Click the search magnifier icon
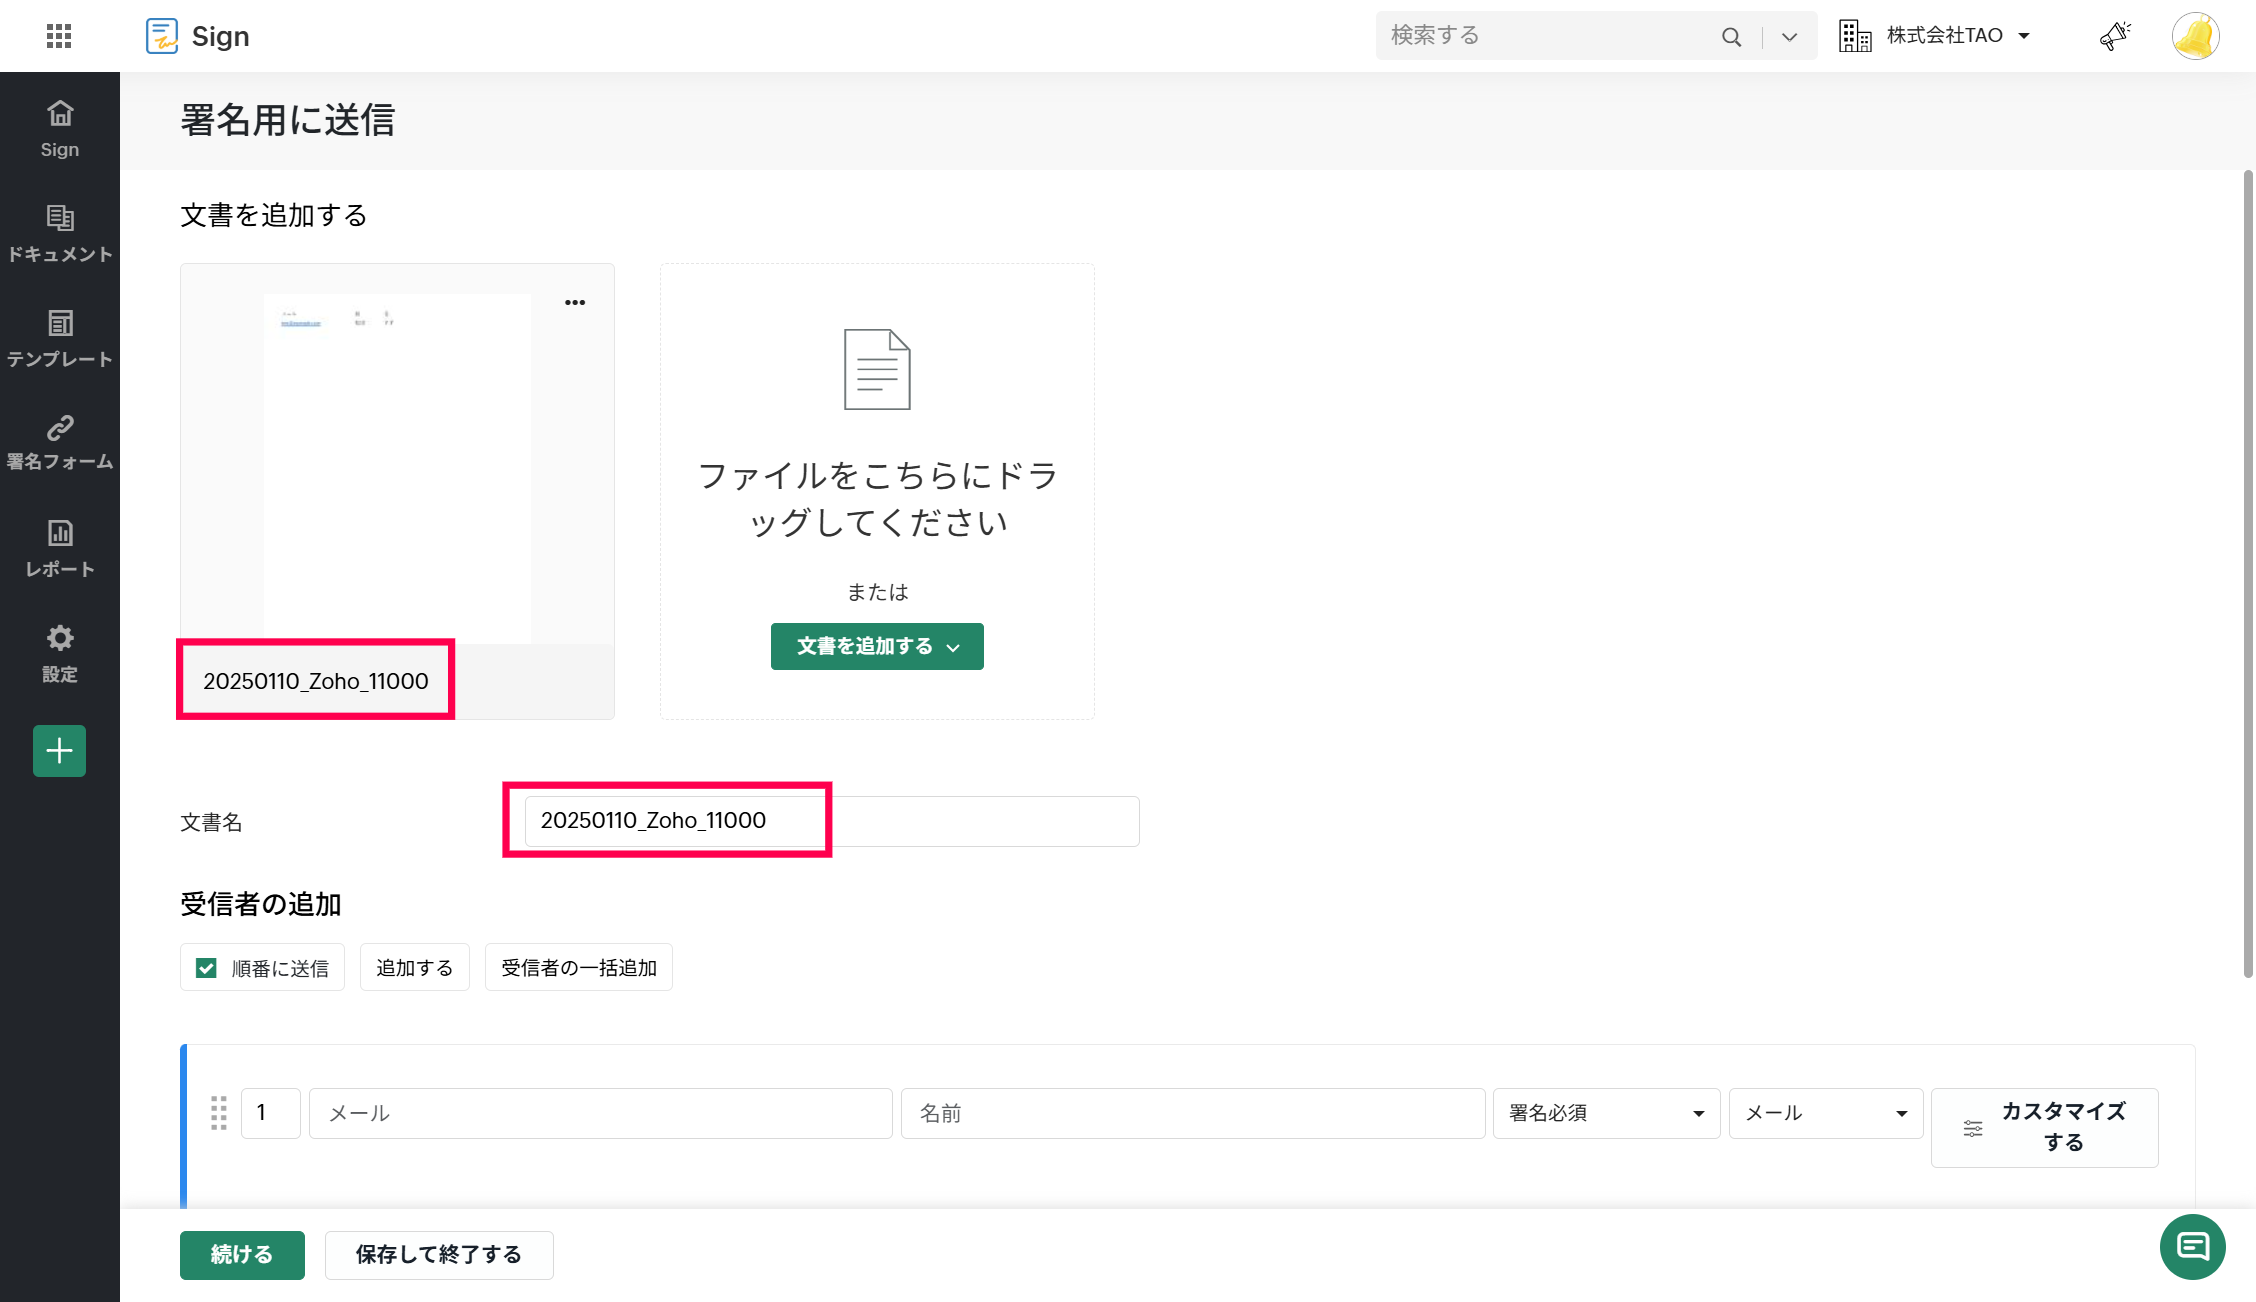This screenshot has width=2256, height=1302. coord(1731,37)
